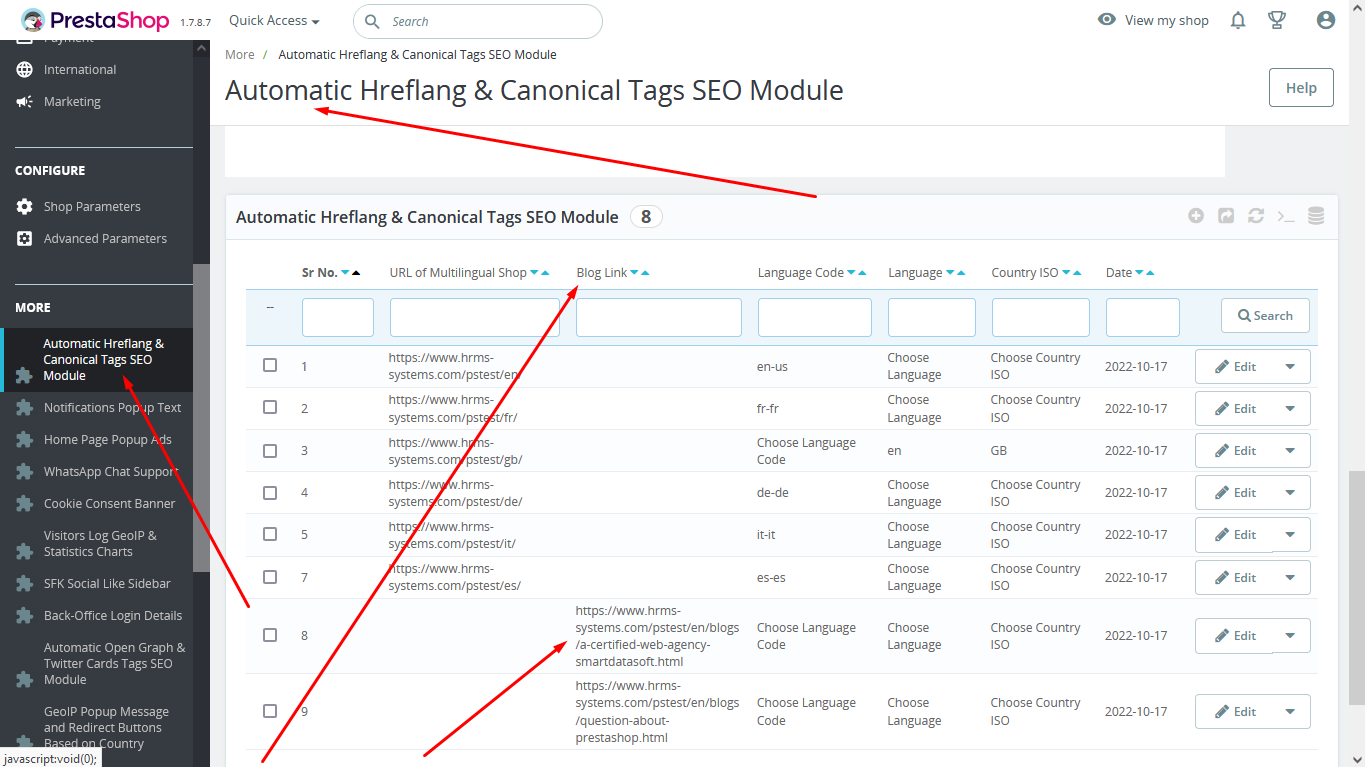Open the action dropdown arrow for de-de row
This screenshot has height=767, width=1365.
1290,493
